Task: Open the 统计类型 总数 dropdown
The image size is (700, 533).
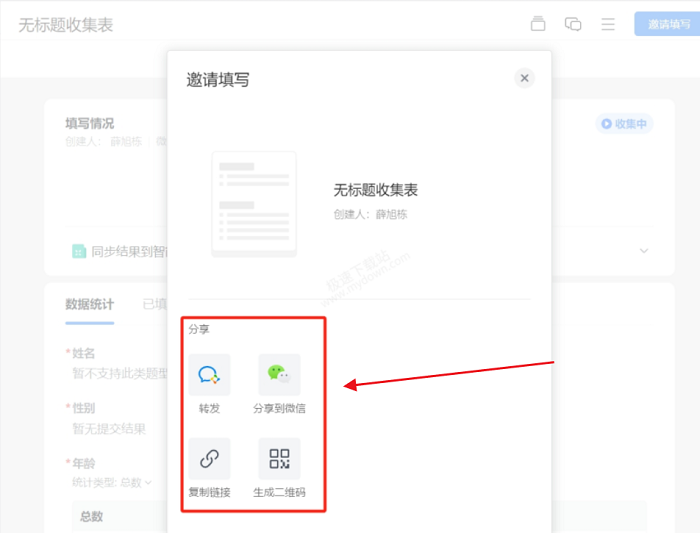Action: click(112, 482)
